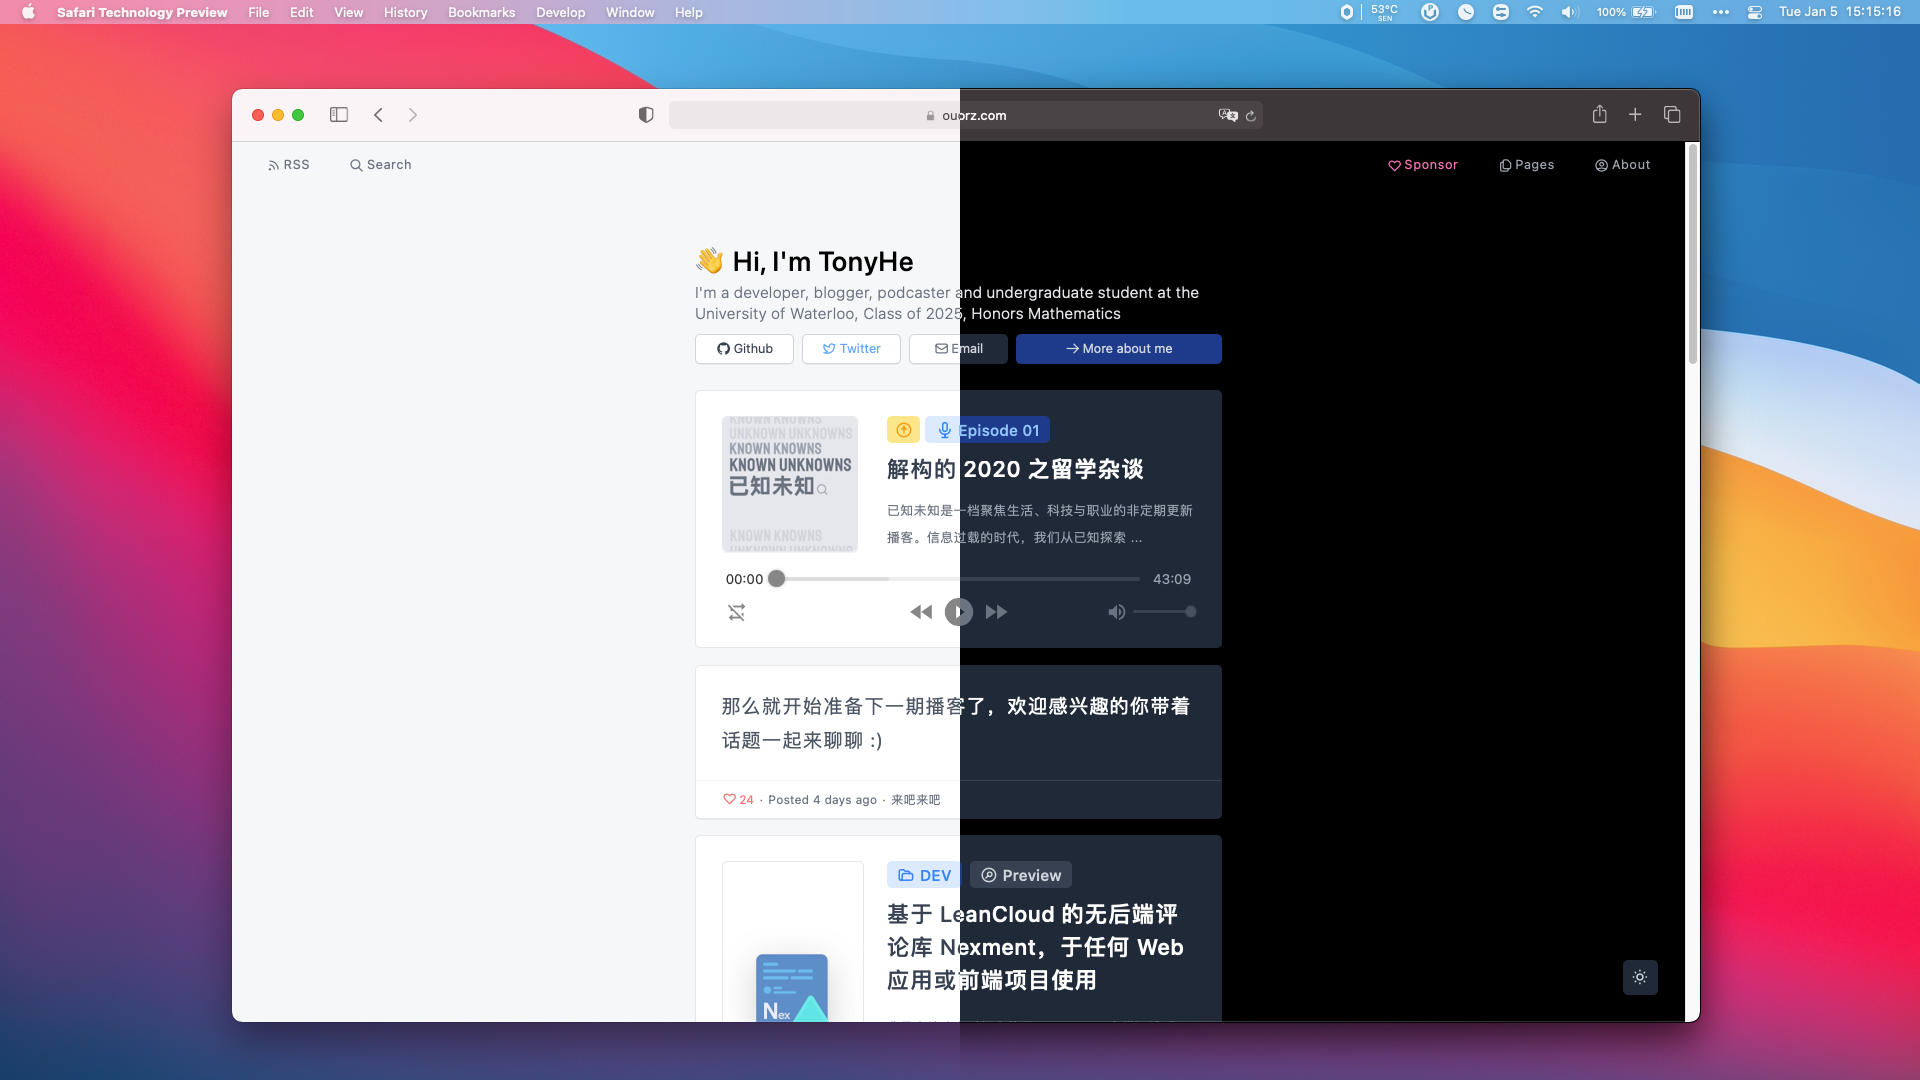Screen dimensions: 1920x1080
Task: Go back with the left chevron
Action: tap(378, 115)
